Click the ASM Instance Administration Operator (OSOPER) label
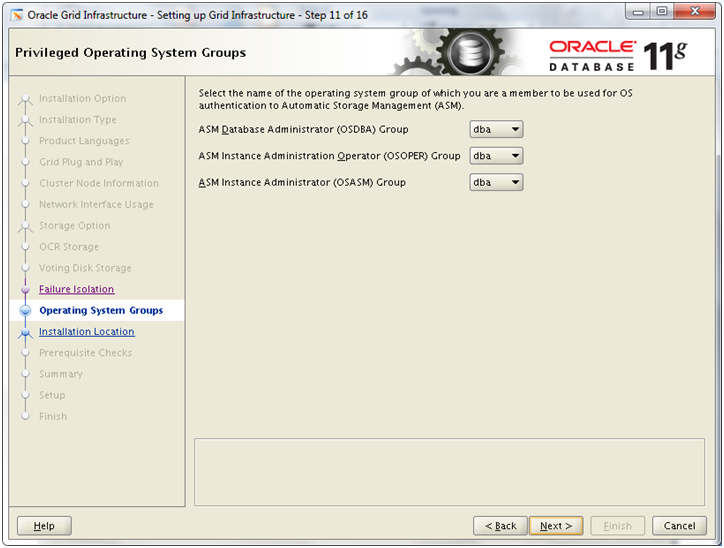This screenshot has width=724, height=548. coord(329,156)
